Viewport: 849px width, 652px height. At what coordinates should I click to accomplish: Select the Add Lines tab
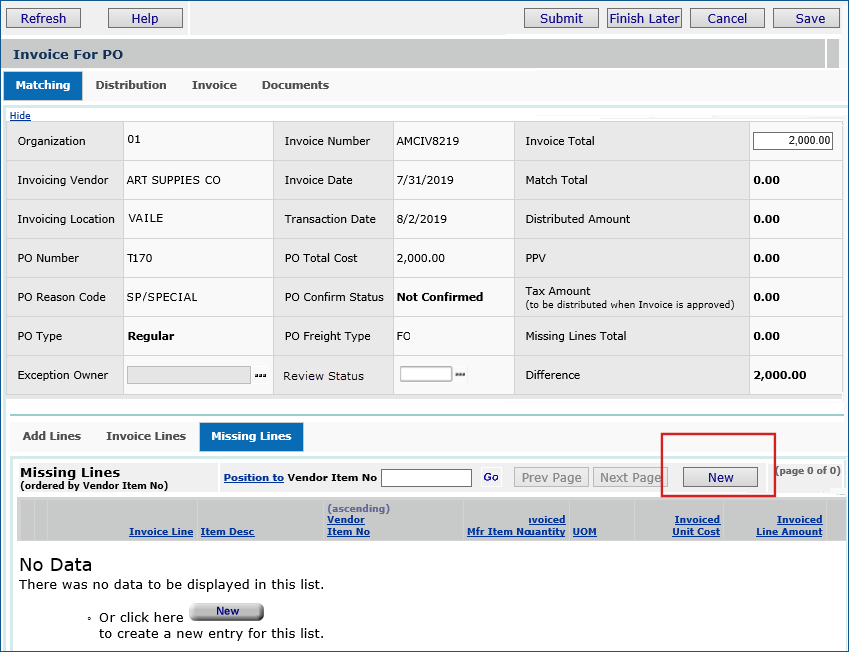(52, 436)
